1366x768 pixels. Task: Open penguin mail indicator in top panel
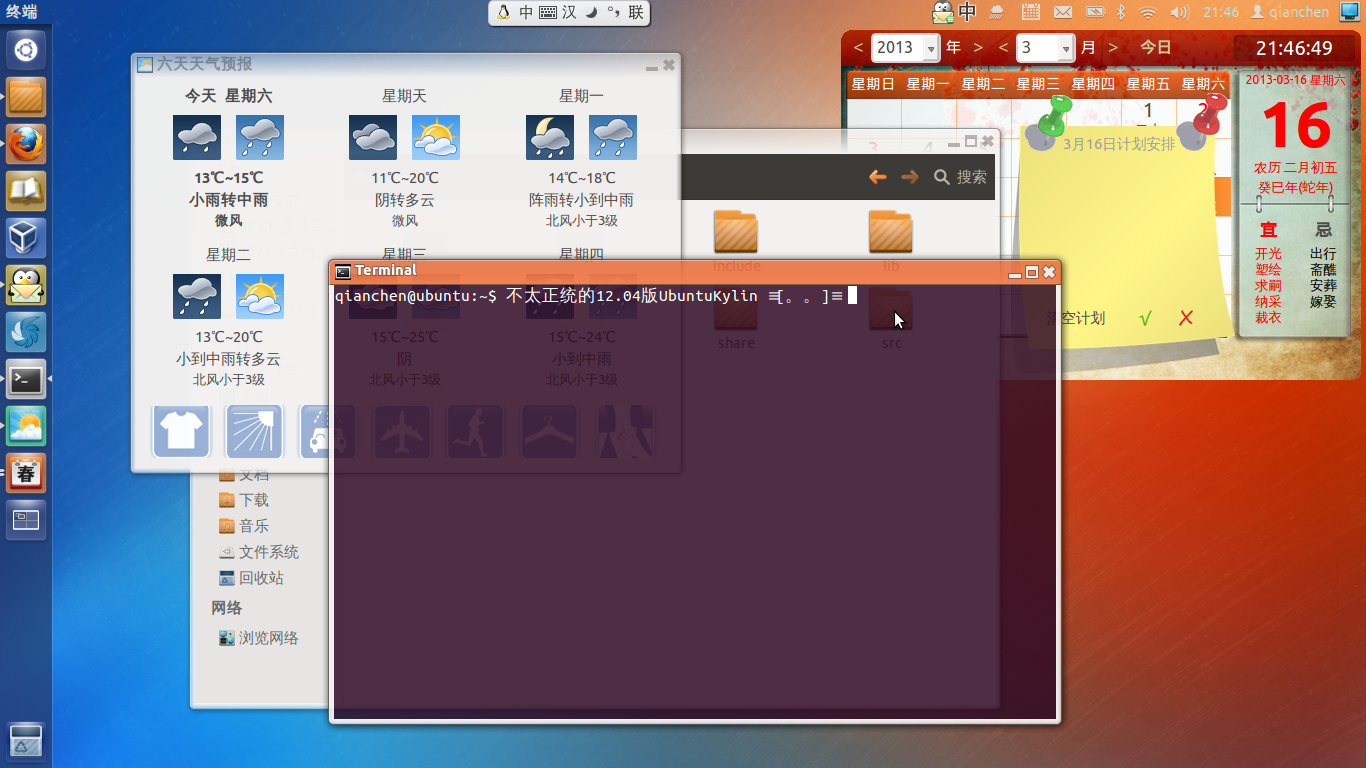click(942, 12)
